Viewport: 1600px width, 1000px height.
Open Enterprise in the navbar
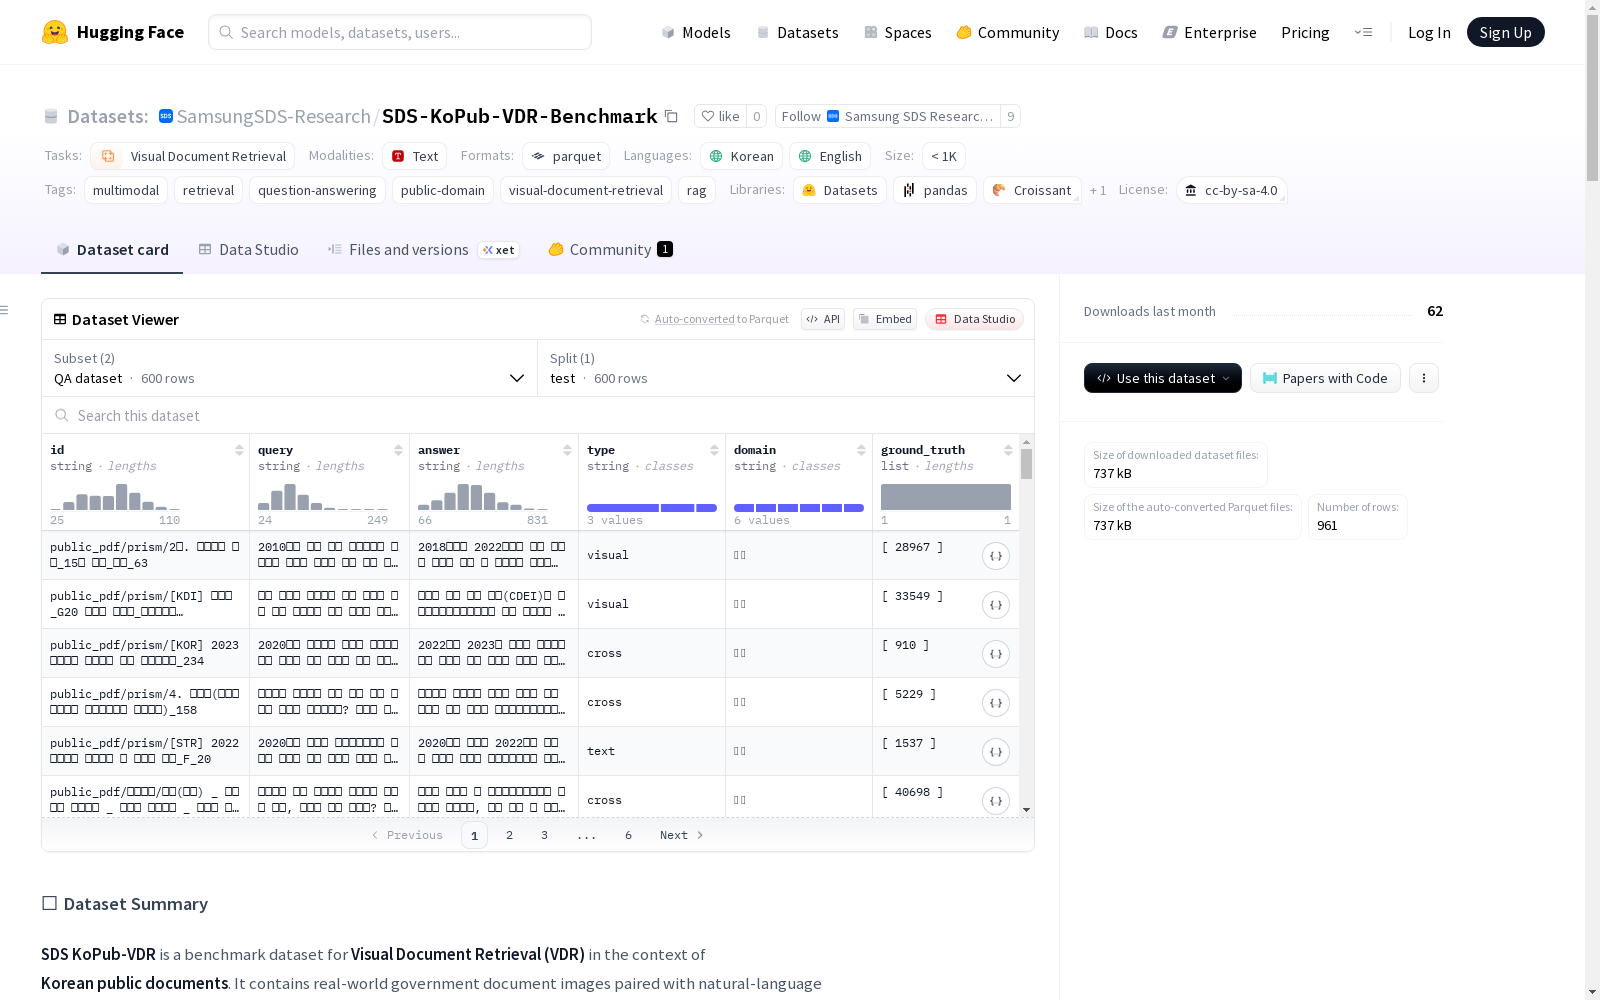tap(1210, 32)
